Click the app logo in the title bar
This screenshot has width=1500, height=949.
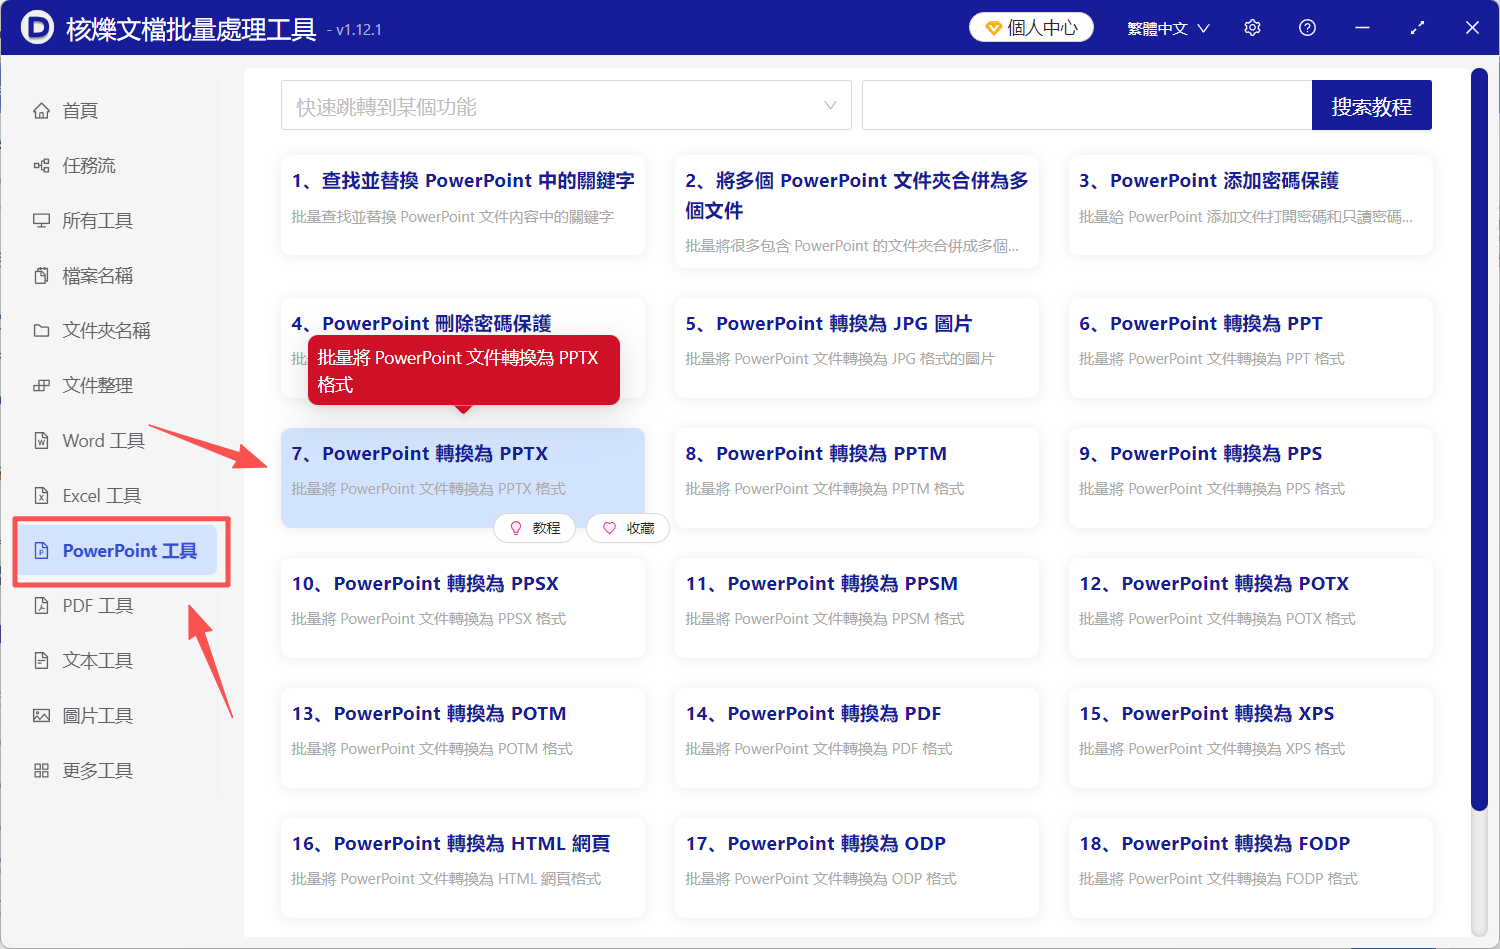coord(38,27)
